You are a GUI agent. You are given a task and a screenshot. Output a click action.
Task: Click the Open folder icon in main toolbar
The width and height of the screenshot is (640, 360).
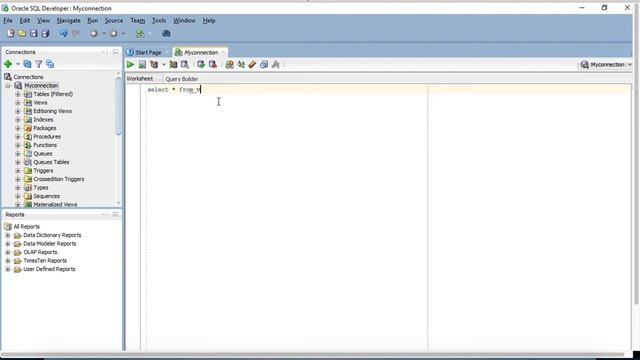point(22,33)
